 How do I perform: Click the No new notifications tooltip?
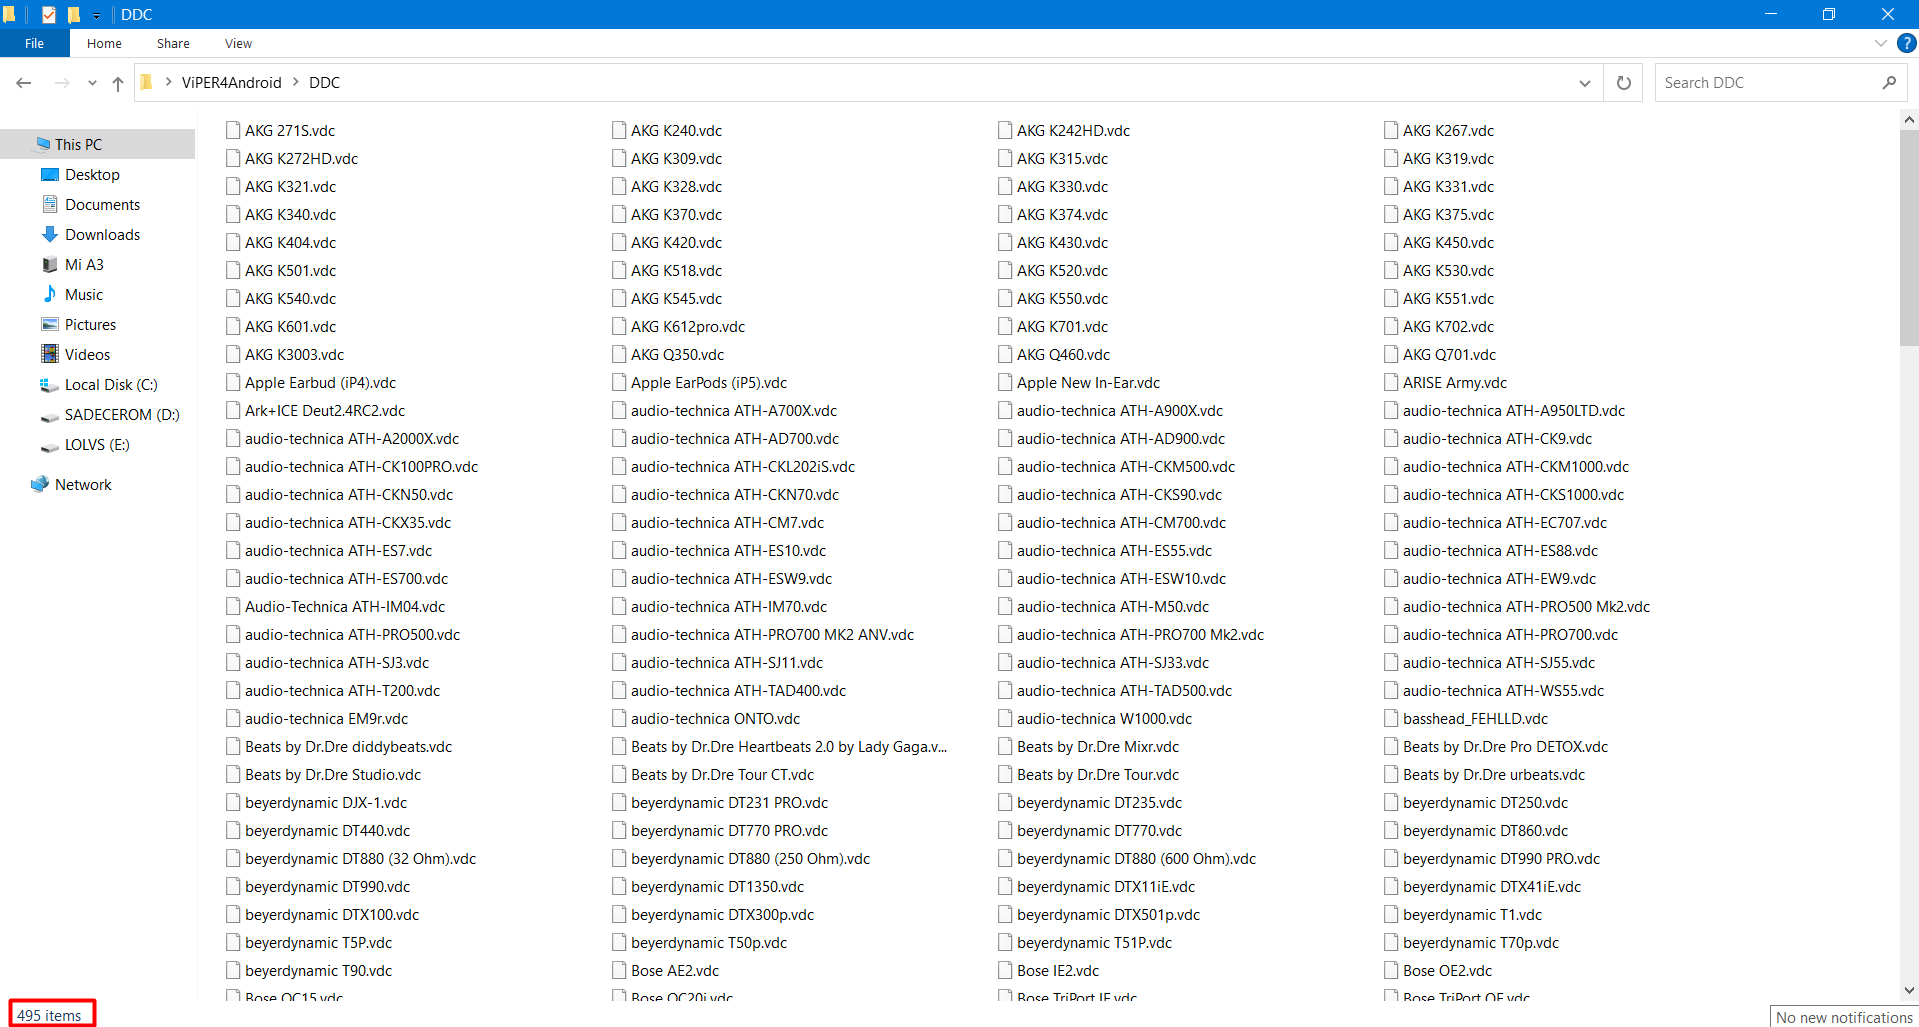(1844, 1017)
